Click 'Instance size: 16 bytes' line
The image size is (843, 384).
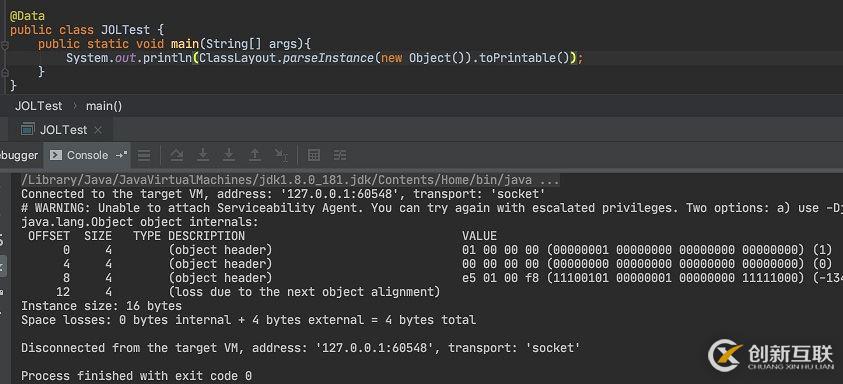coord(102,305)
